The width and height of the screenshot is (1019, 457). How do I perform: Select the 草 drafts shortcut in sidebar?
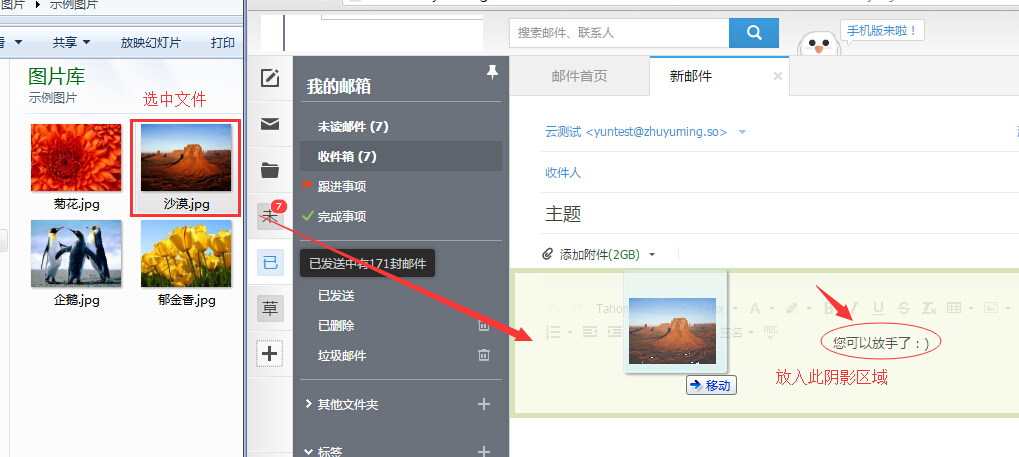[x=270, y=308]
